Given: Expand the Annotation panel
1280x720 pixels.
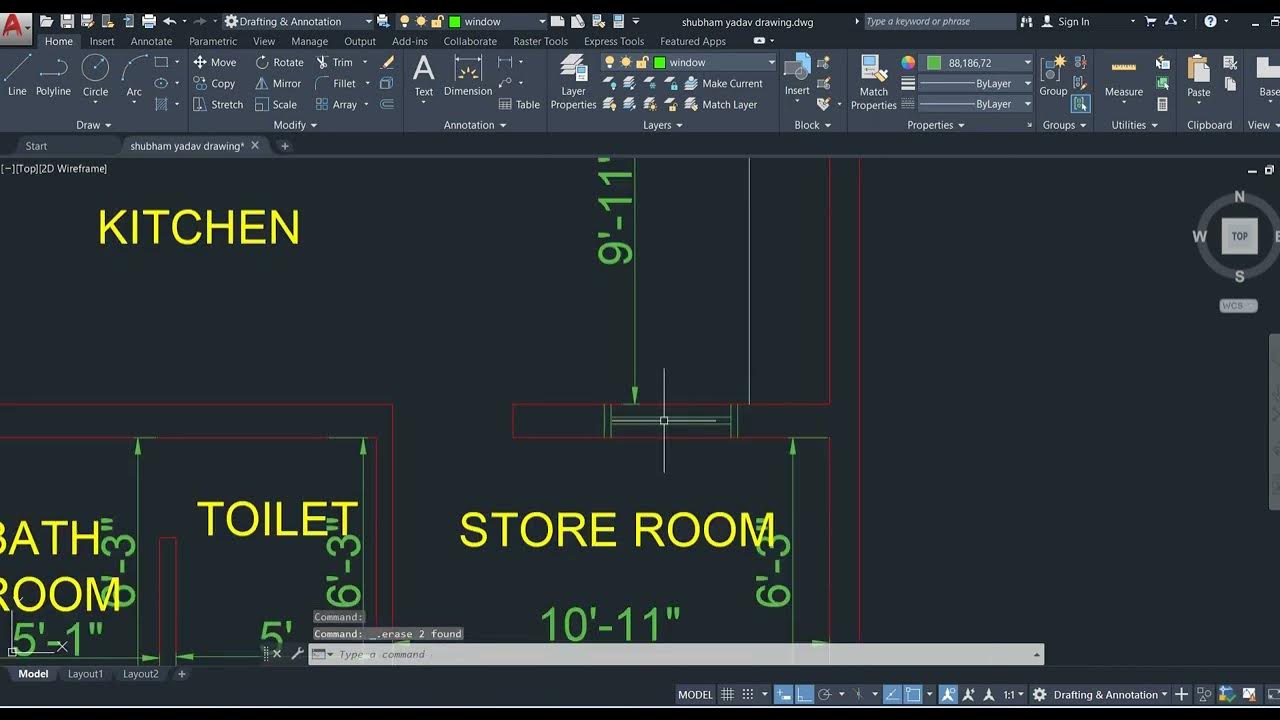Looking at the screenshot, I should pyautogui.click(x=475, y=125).
